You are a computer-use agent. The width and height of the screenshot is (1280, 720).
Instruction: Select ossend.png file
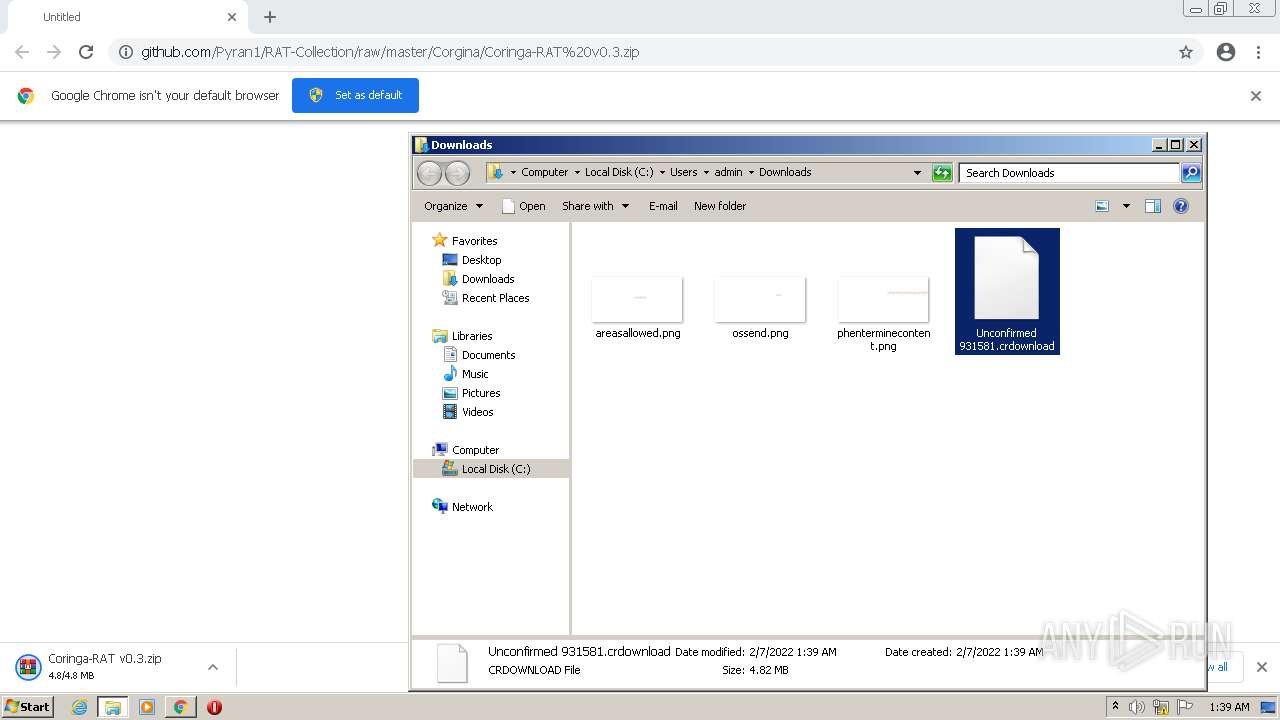click(x=760, y=308)
